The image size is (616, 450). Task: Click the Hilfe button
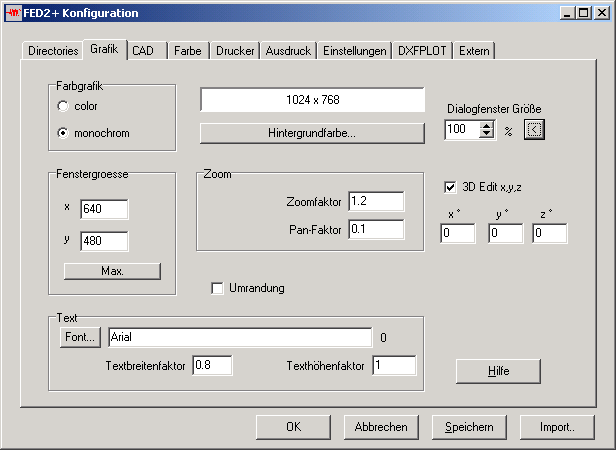coord(499,371)
